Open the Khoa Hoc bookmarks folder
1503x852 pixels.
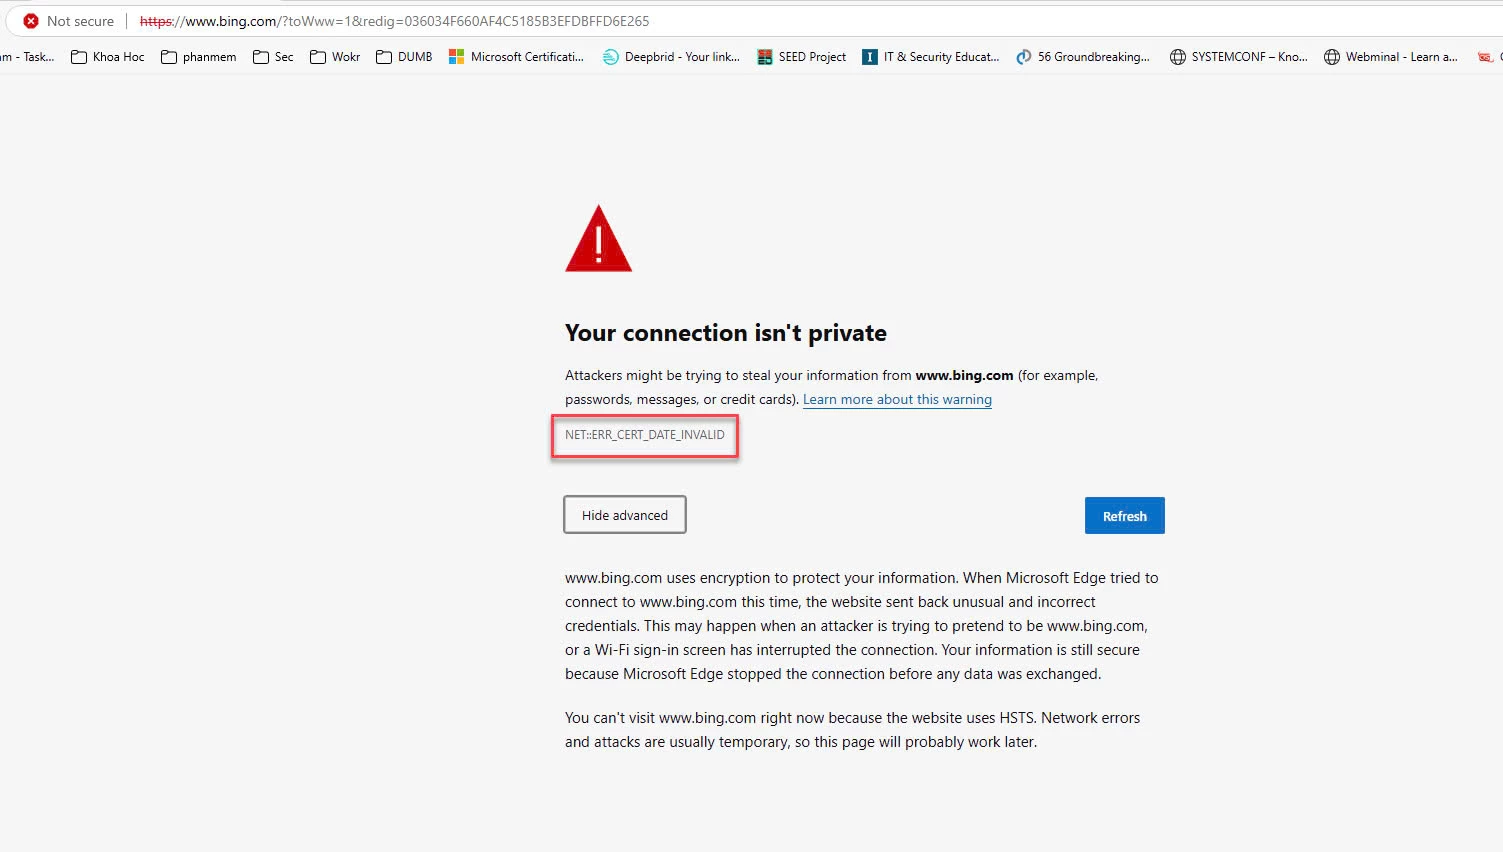pos(108,57)
